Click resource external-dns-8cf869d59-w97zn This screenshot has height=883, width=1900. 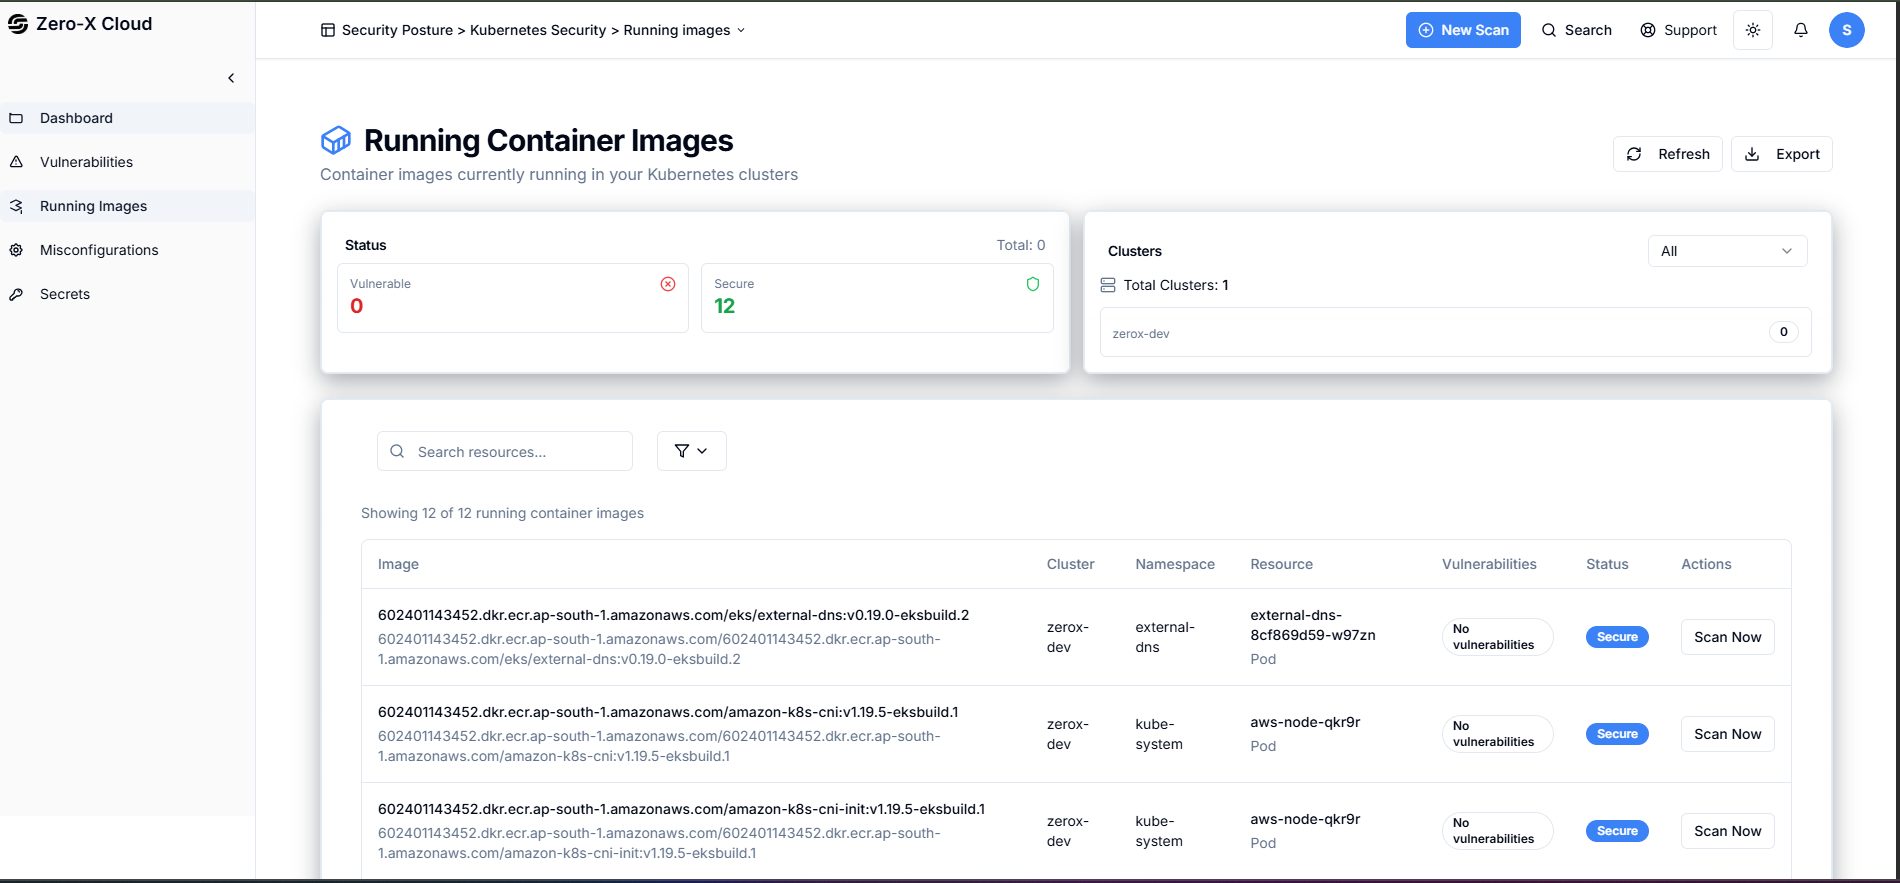point(1313,625)
